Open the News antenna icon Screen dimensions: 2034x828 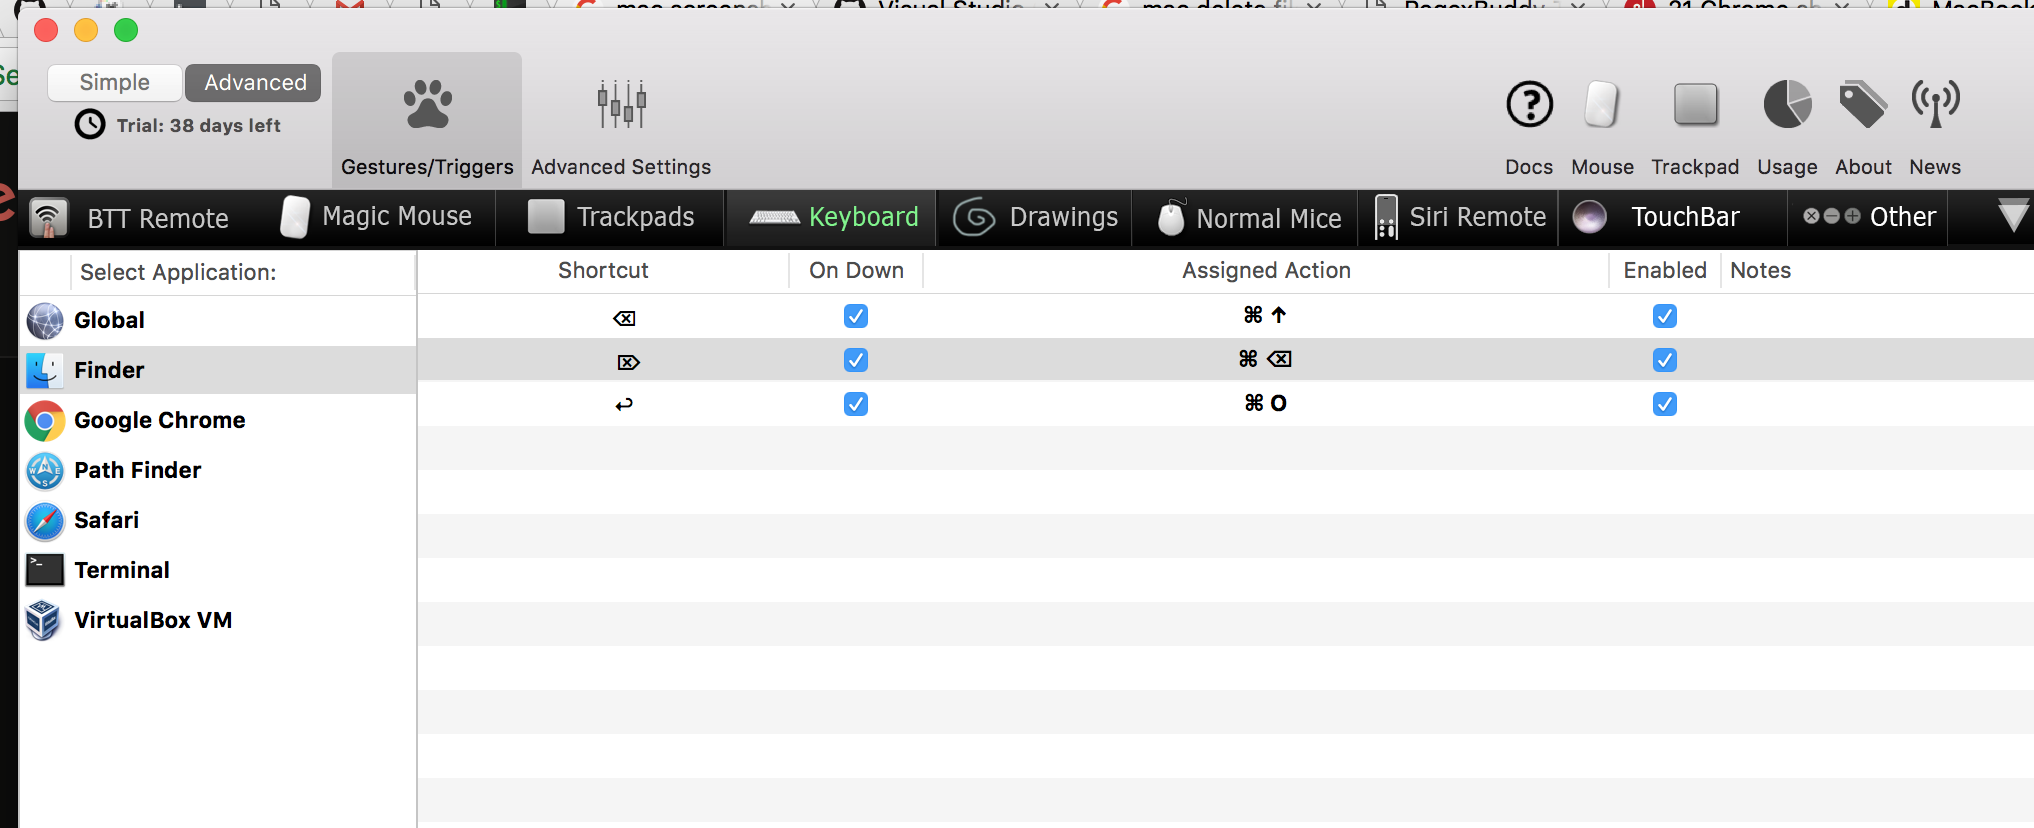(x=1935, y=104)
